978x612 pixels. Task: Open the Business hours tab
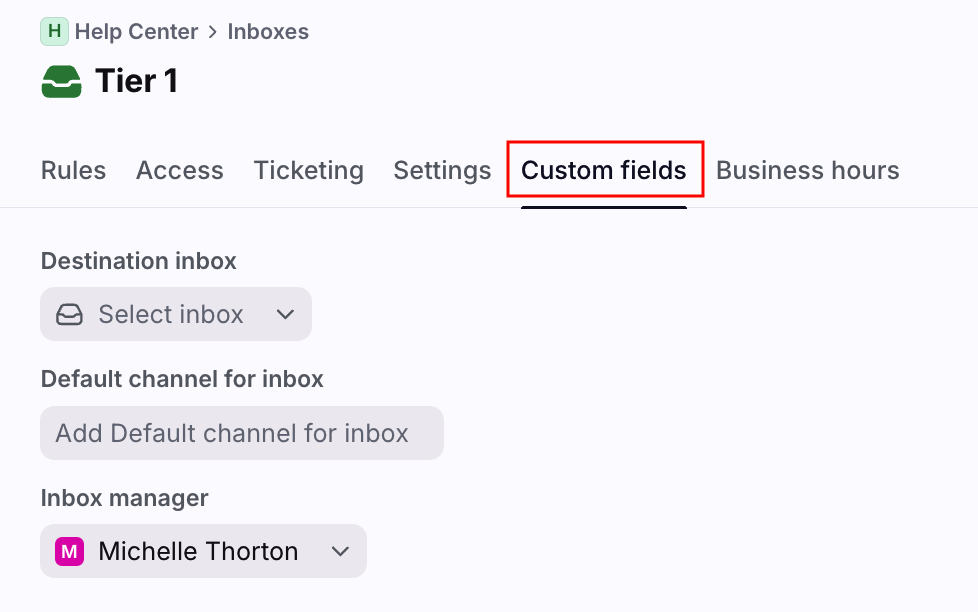[x=807, y=171]
